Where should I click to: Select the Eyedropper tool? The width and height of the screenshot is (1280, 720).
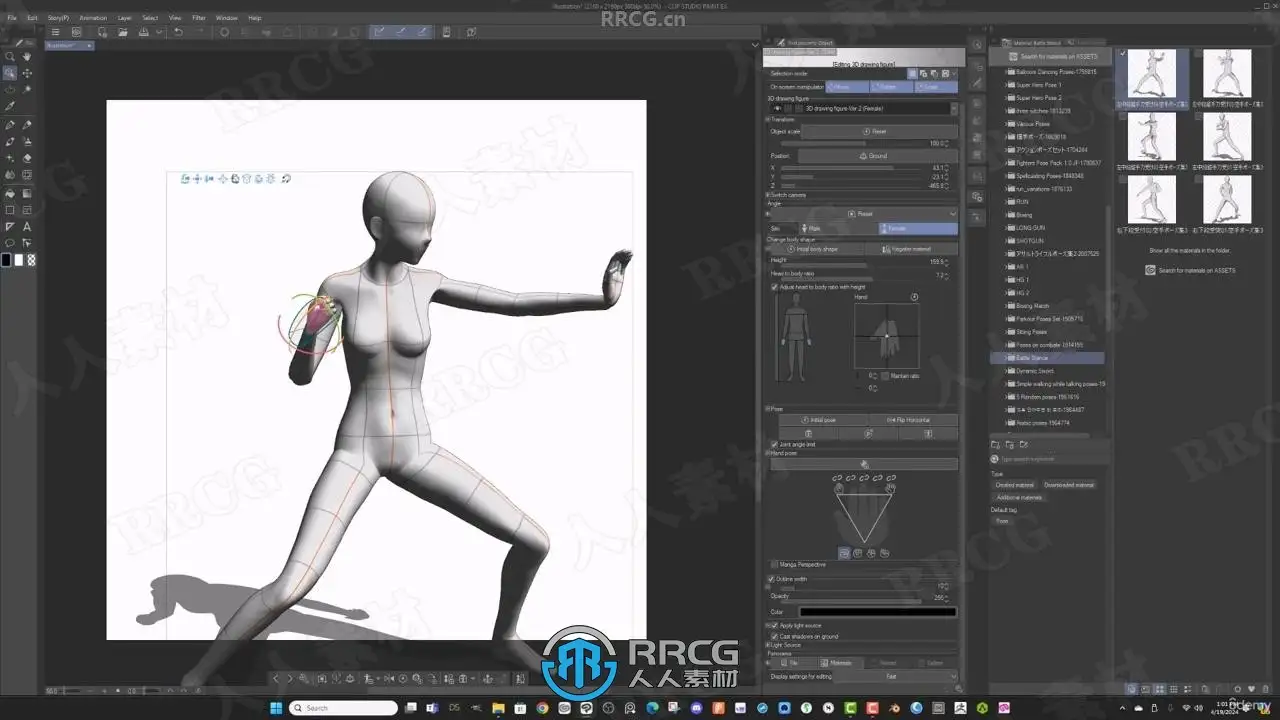pyautogui.click(x=10, y=105)
